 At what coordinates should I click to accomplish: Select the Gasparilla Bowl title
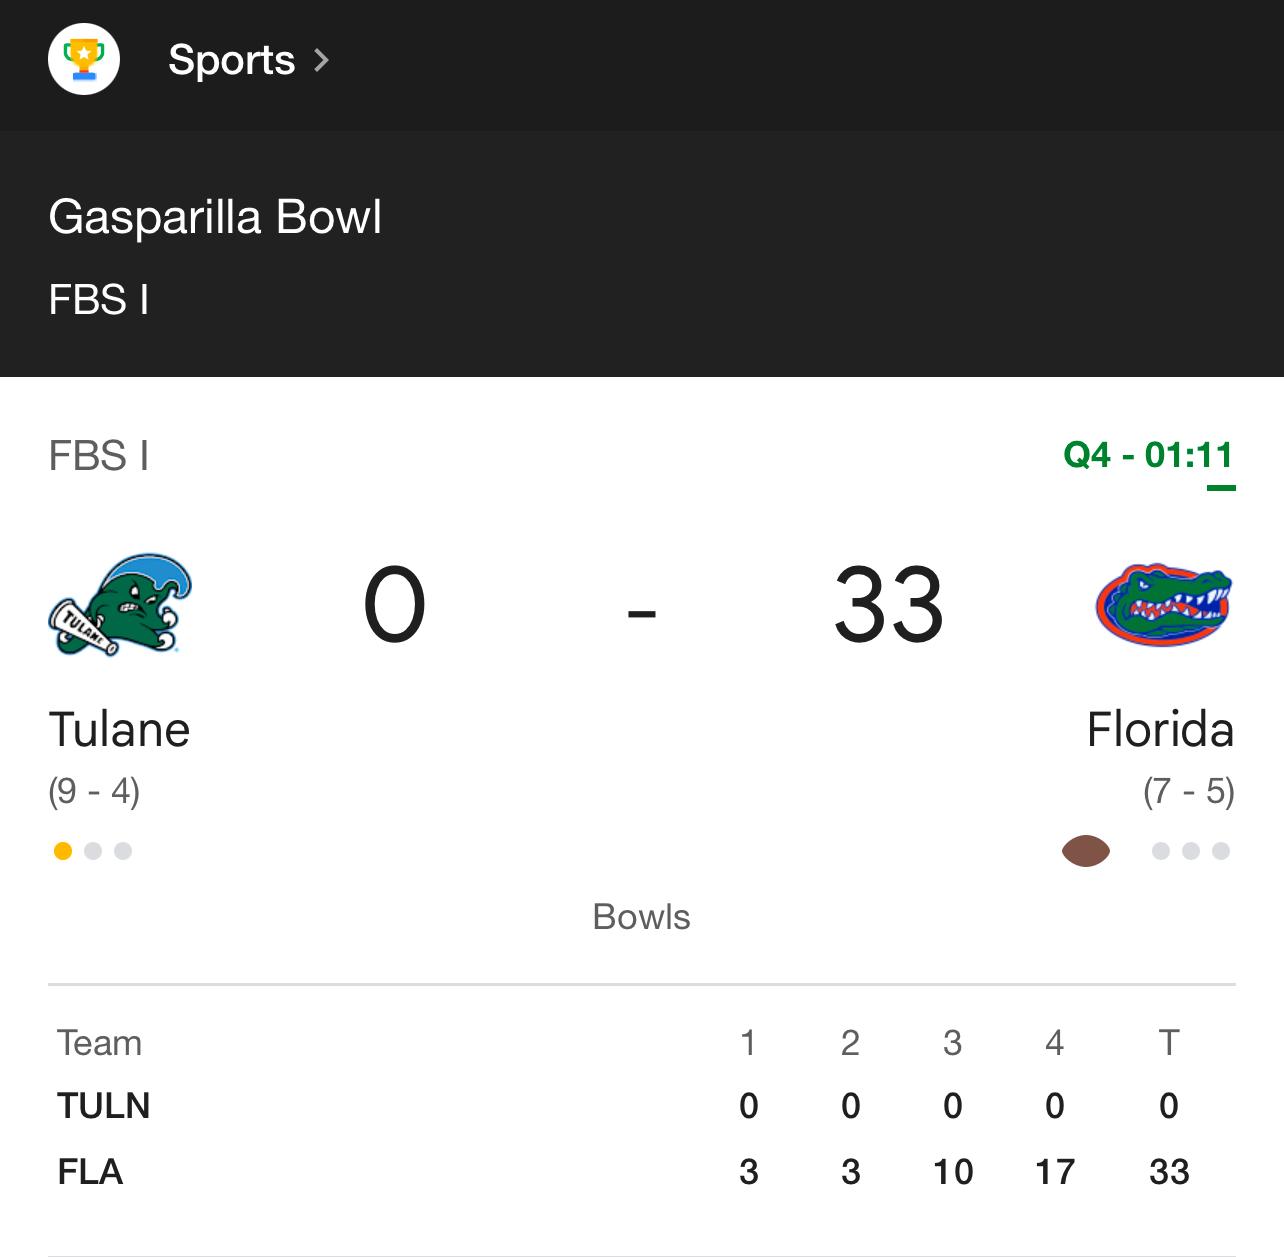(x=215, y=217)
